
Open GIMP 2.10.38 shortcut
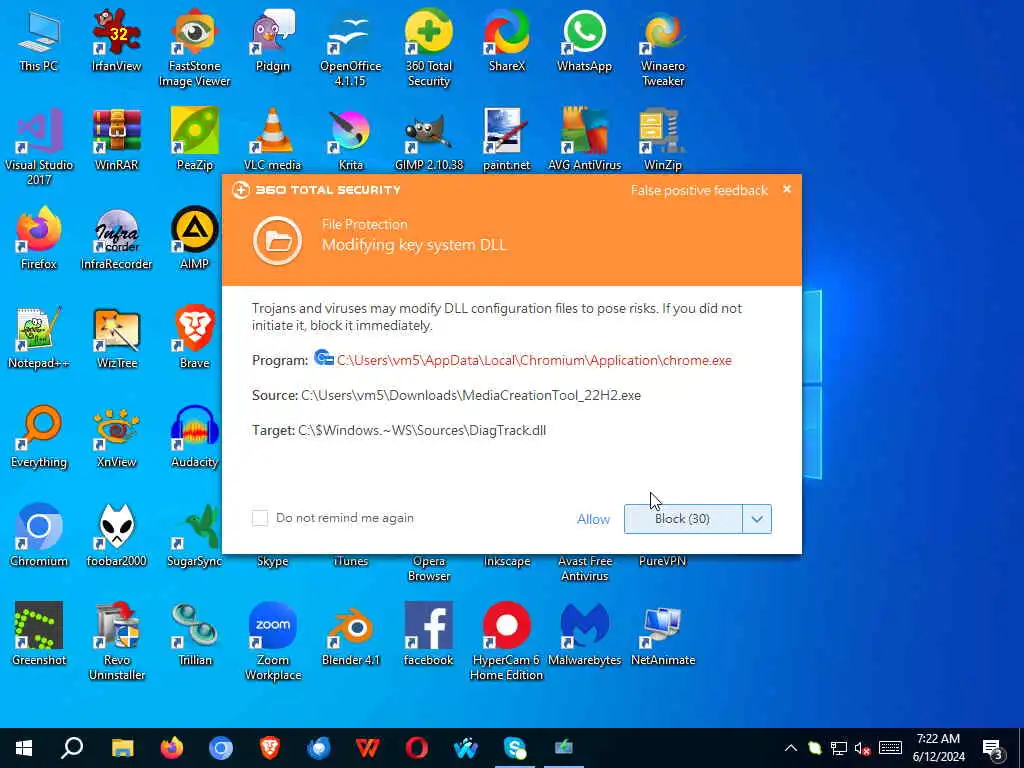(428, 139)
